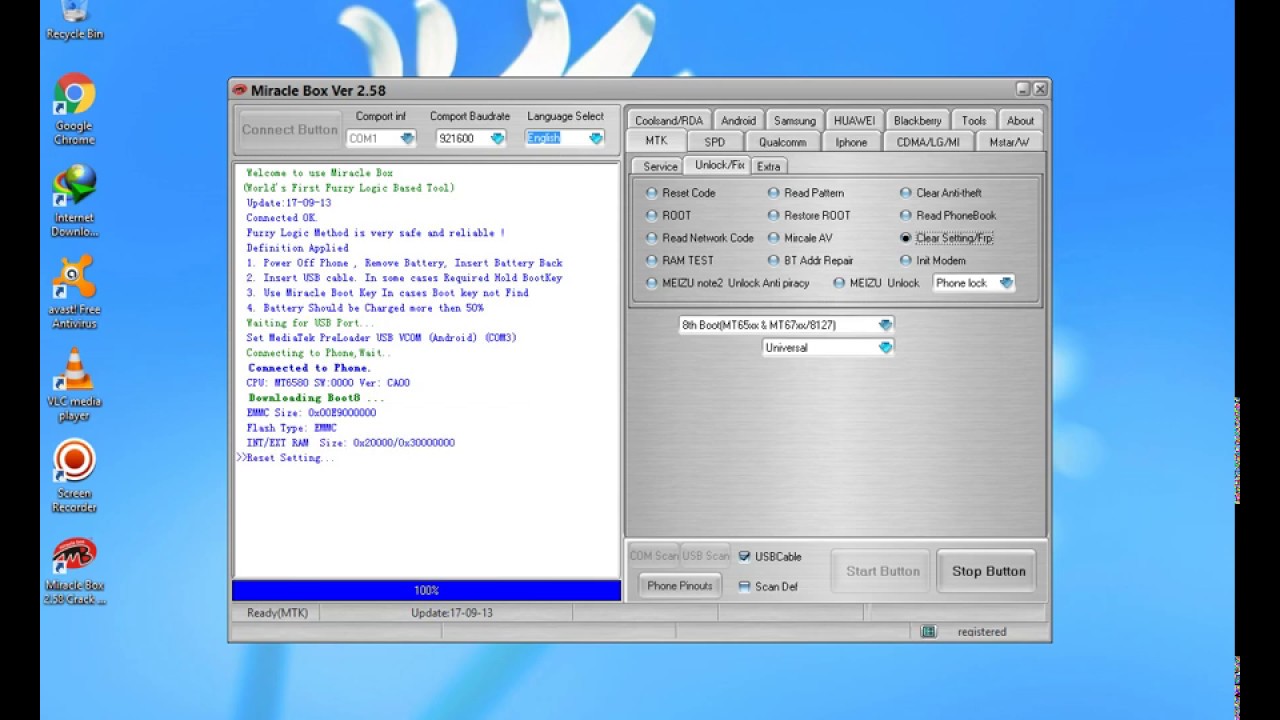This screenshot has width=1280, height=720.
Task: Open Recycle Bin desktop icon
Action: click(x=74, y=20)
